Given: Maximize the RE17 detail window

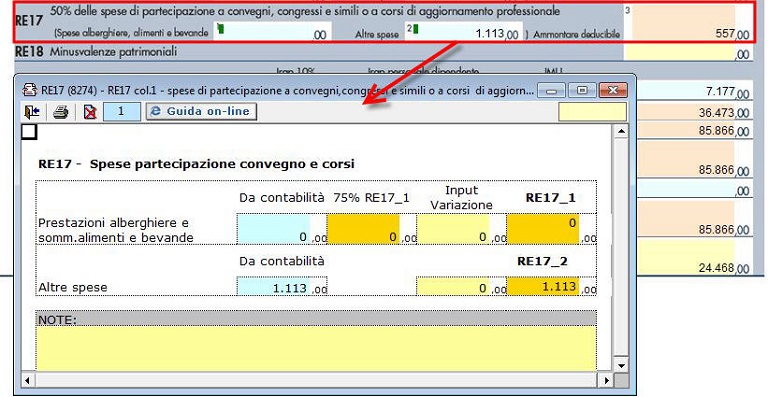Looking at the screenshot, I should coord(582,91).
